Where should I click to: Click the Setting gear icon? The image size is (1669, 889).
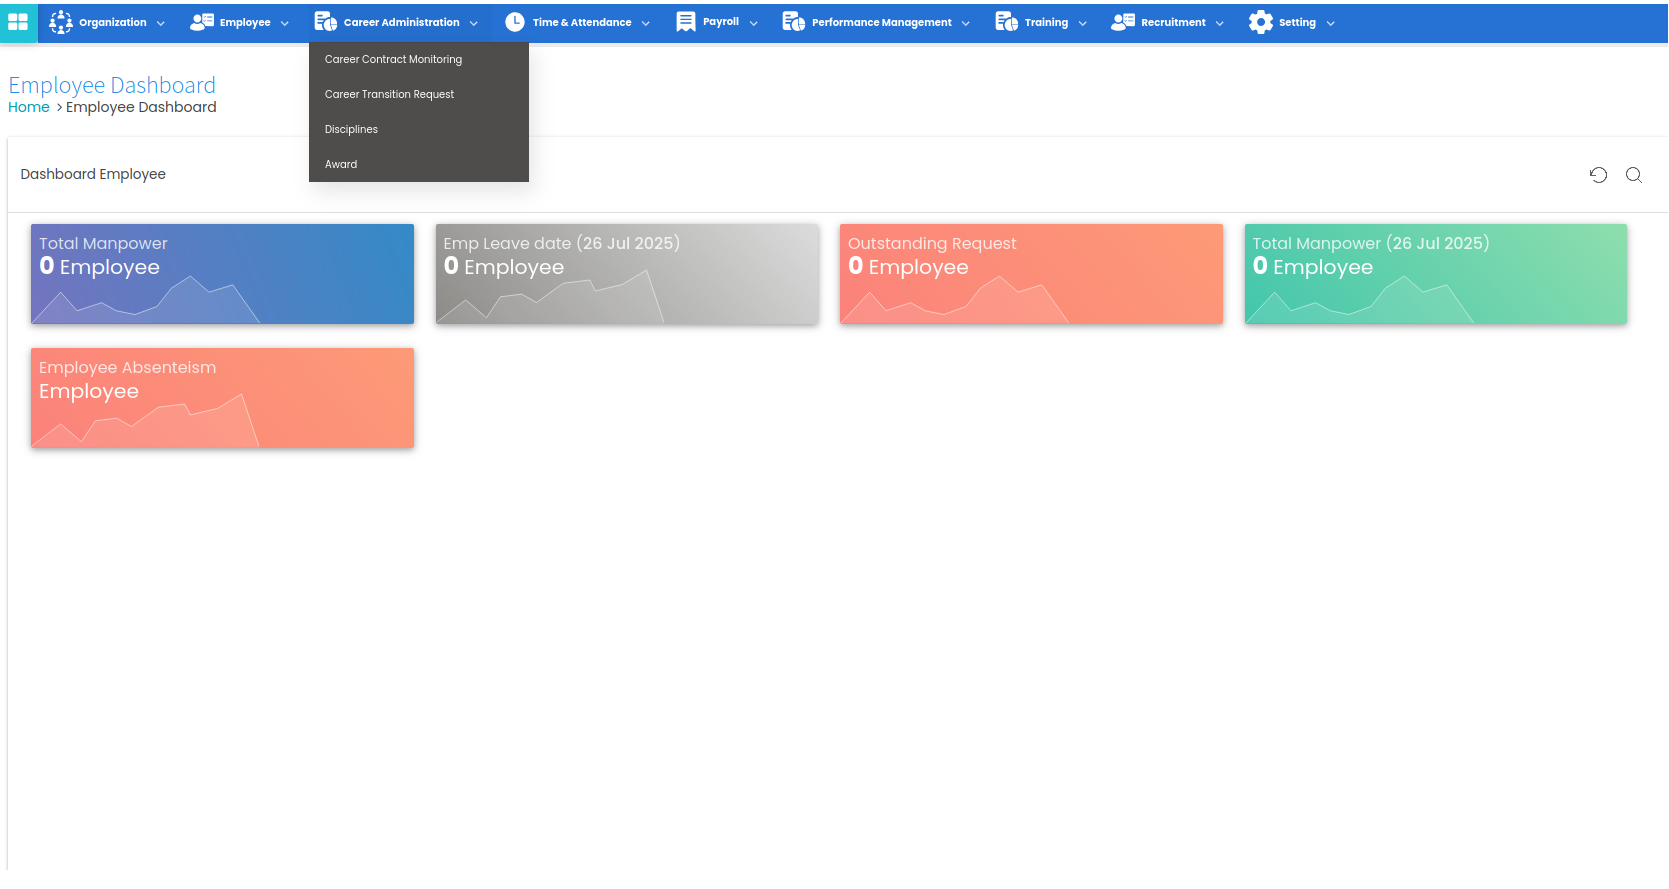1261,22
